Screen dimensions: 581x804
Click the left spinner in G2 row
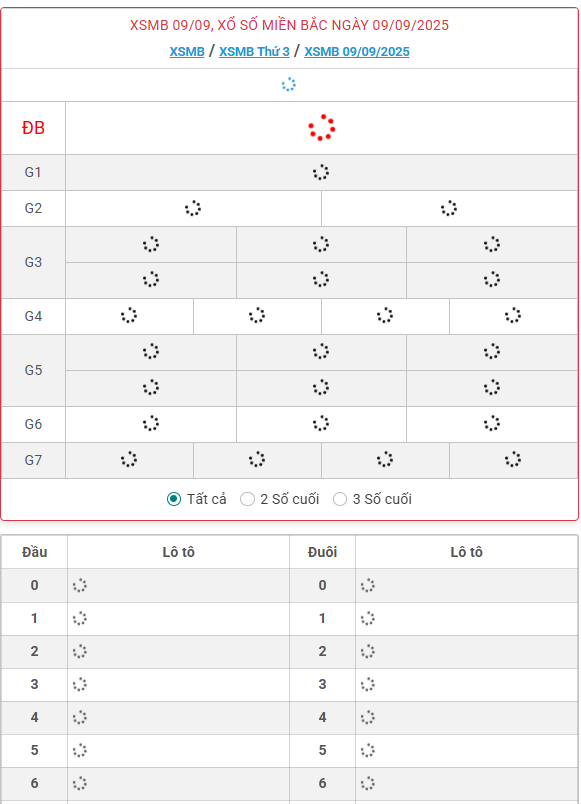tap(193, 208)
